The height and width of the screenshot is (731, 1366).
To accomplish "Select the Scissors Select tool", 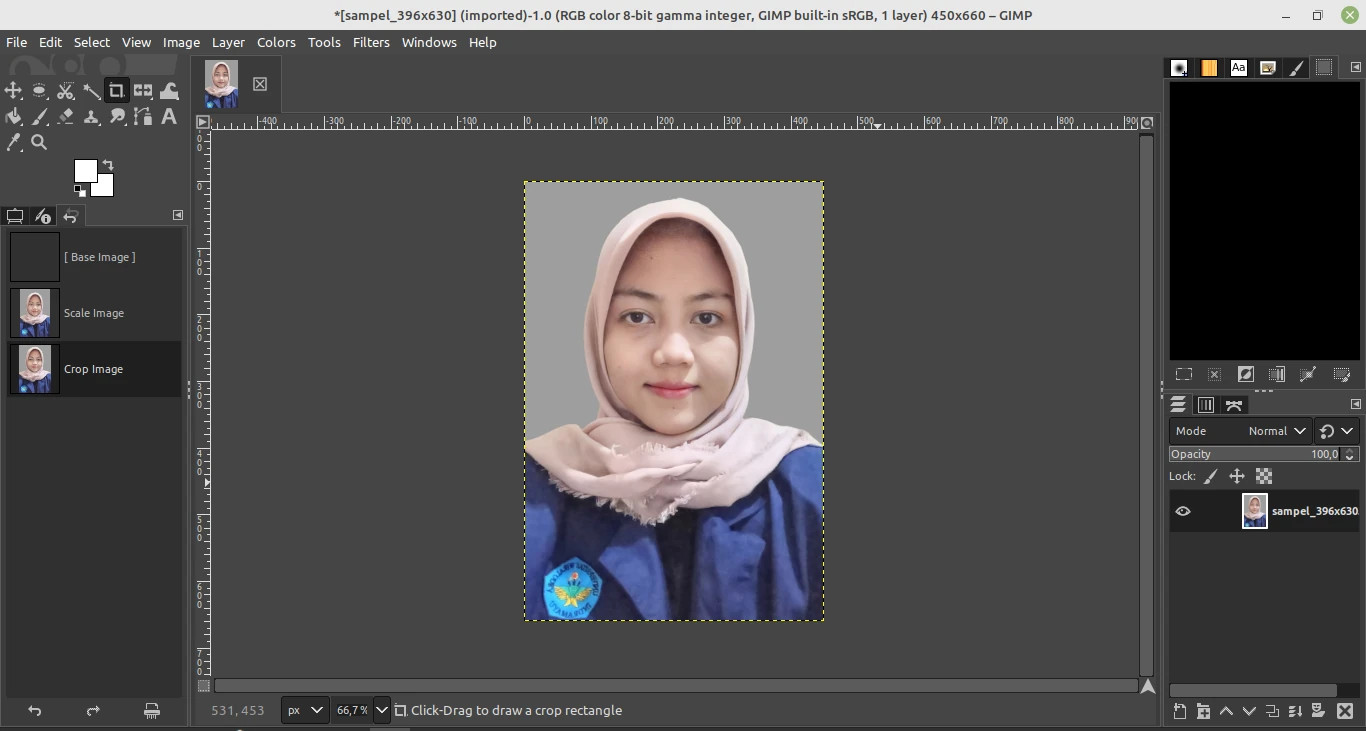I will coord(65,91).
